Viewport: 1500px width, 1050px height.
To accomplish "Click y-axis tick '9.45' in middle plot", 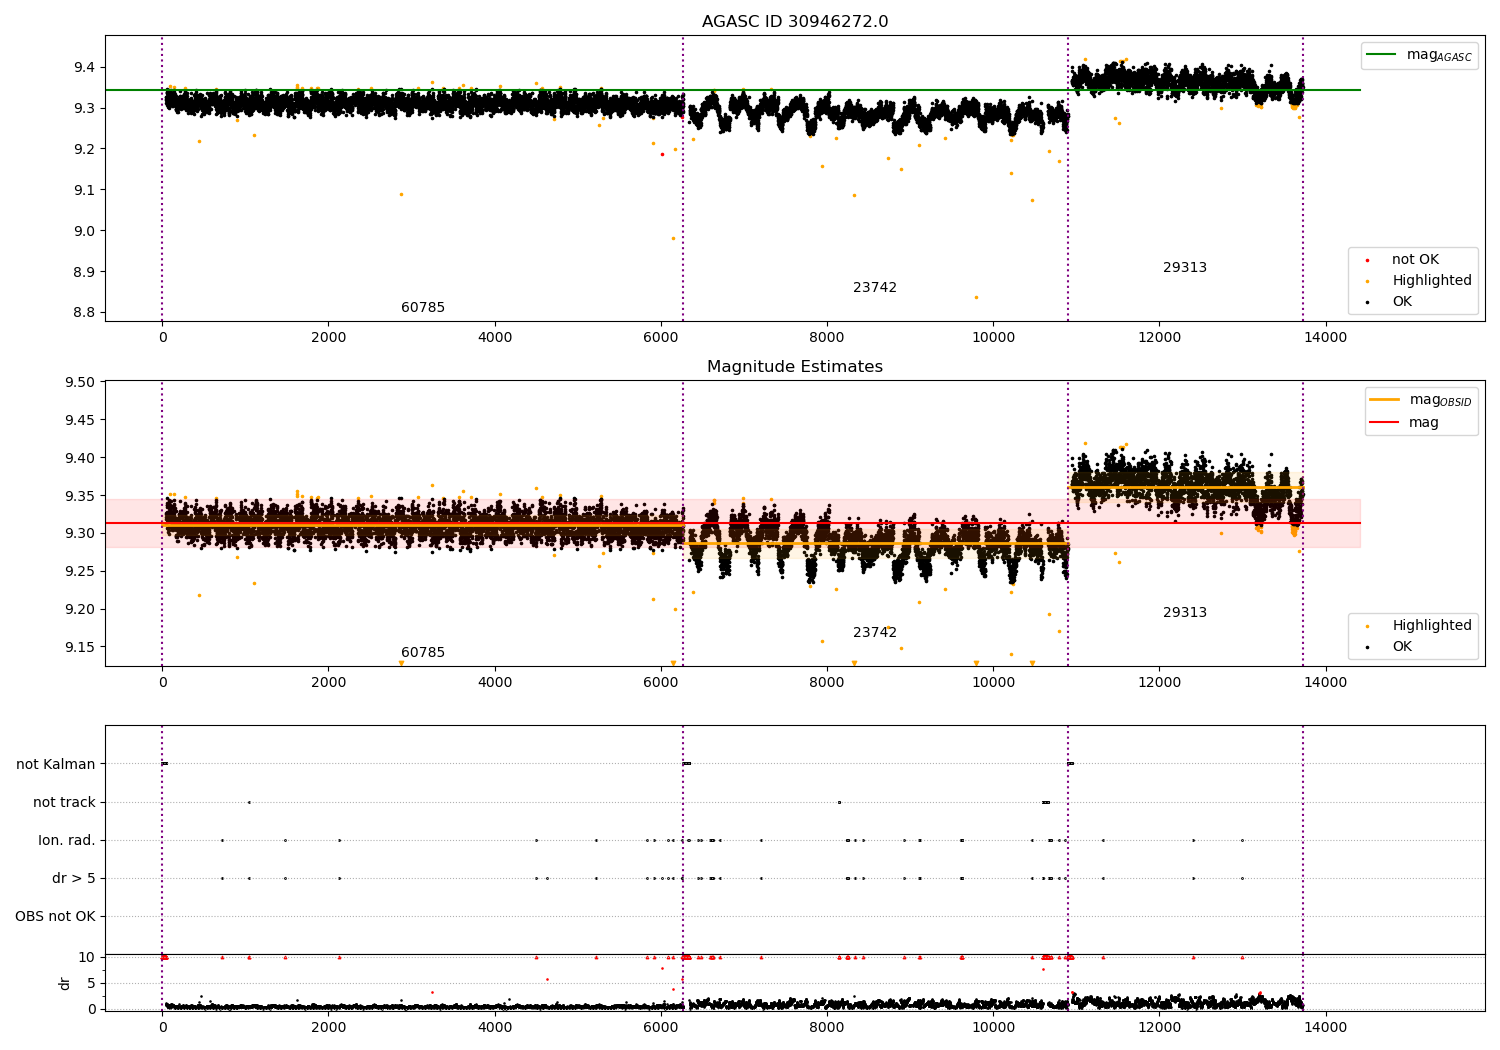I will point(80,421).
